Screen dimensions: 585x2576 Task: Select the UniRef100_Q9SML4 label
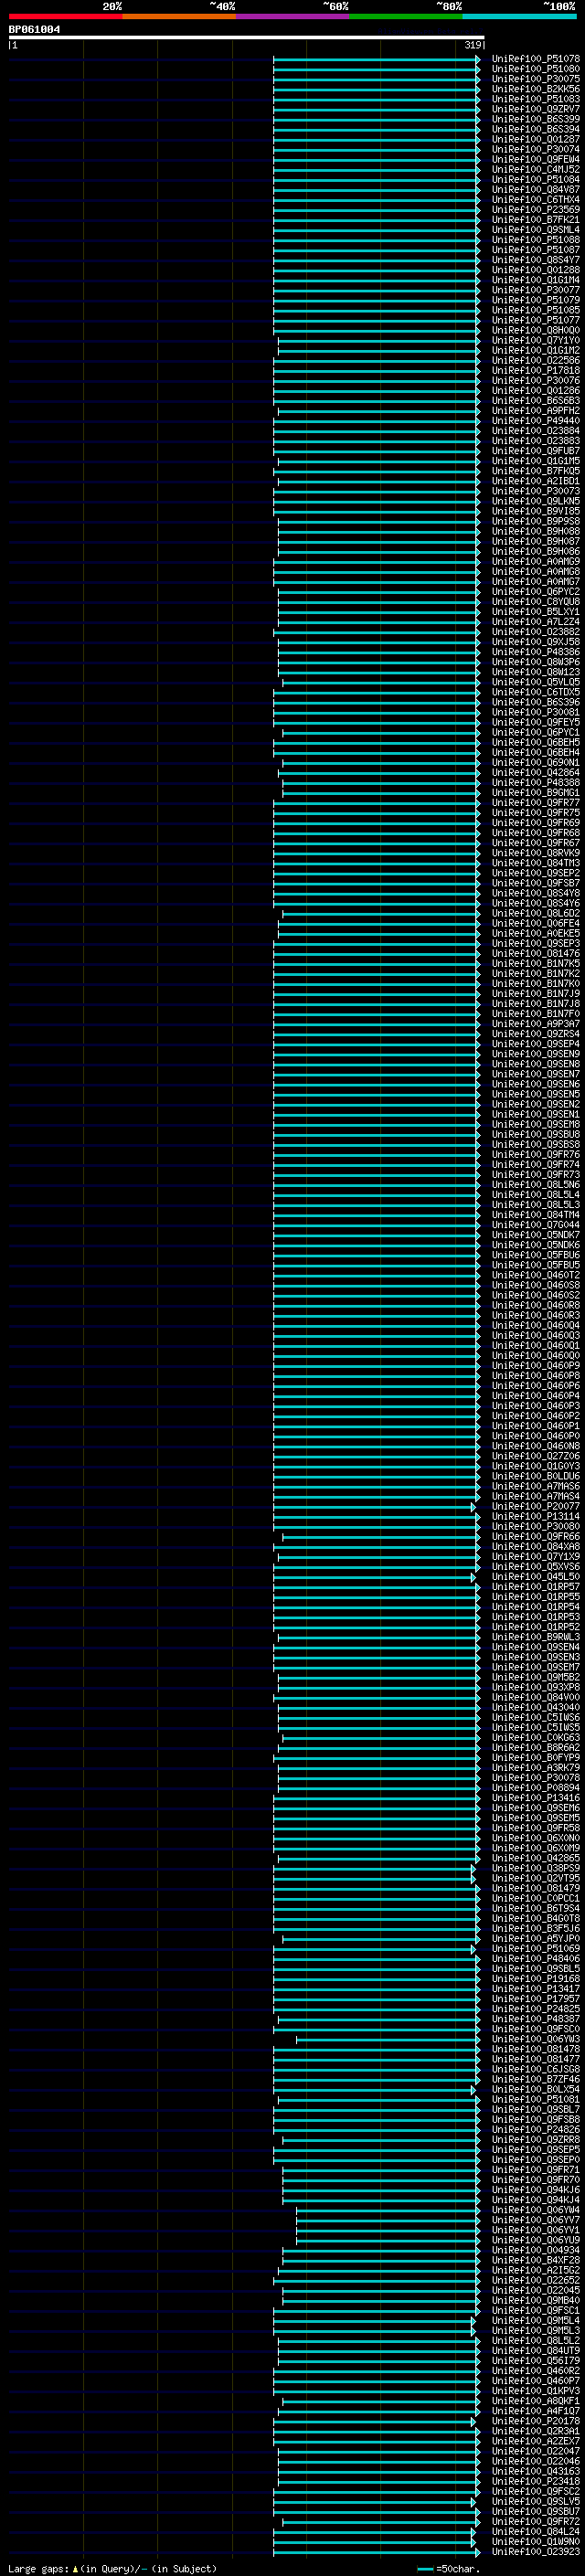pos(536,230)
